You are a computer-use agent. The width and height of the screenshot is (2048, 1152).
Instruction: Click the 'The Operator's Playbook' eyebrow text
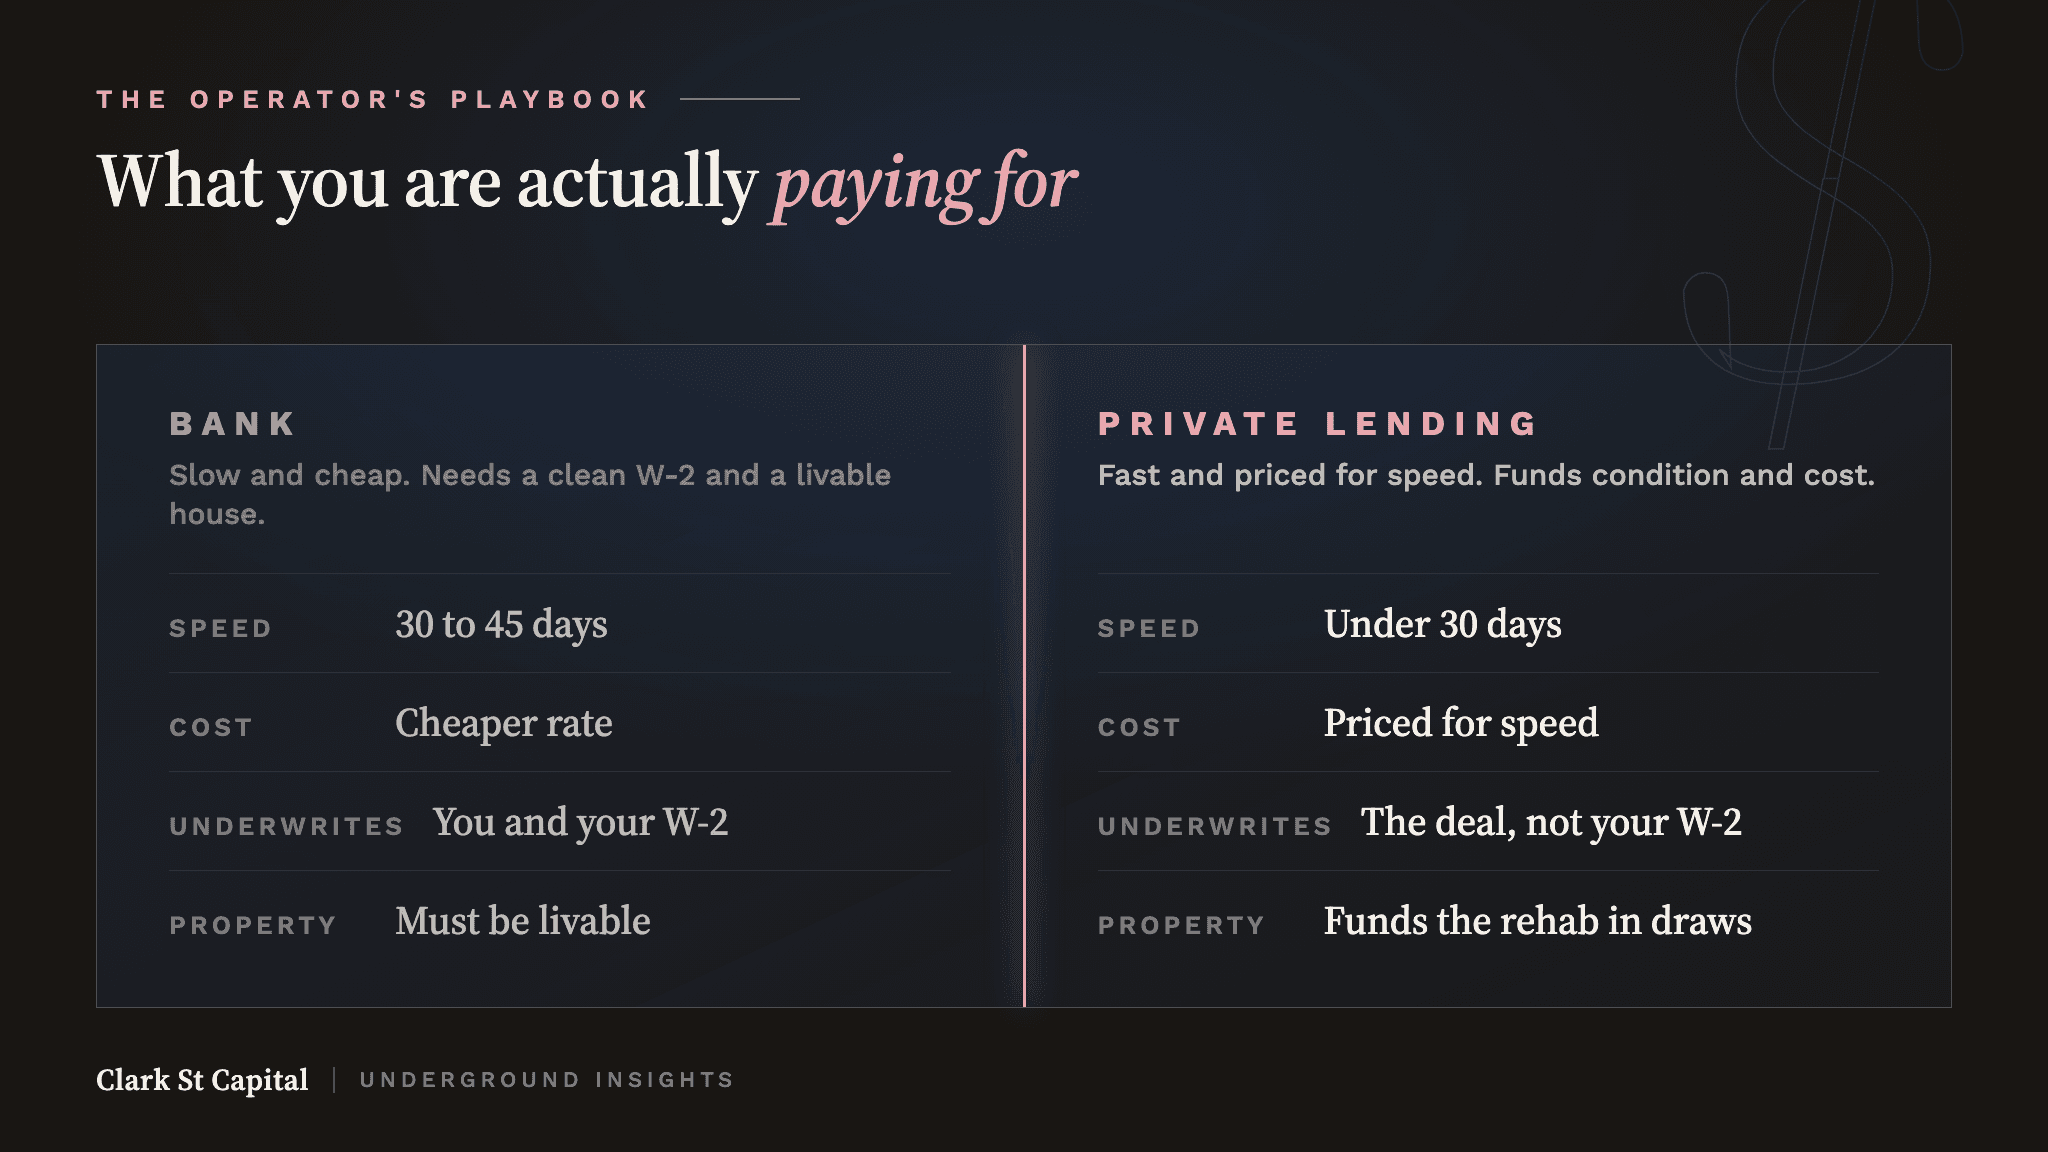pos(373,99)
